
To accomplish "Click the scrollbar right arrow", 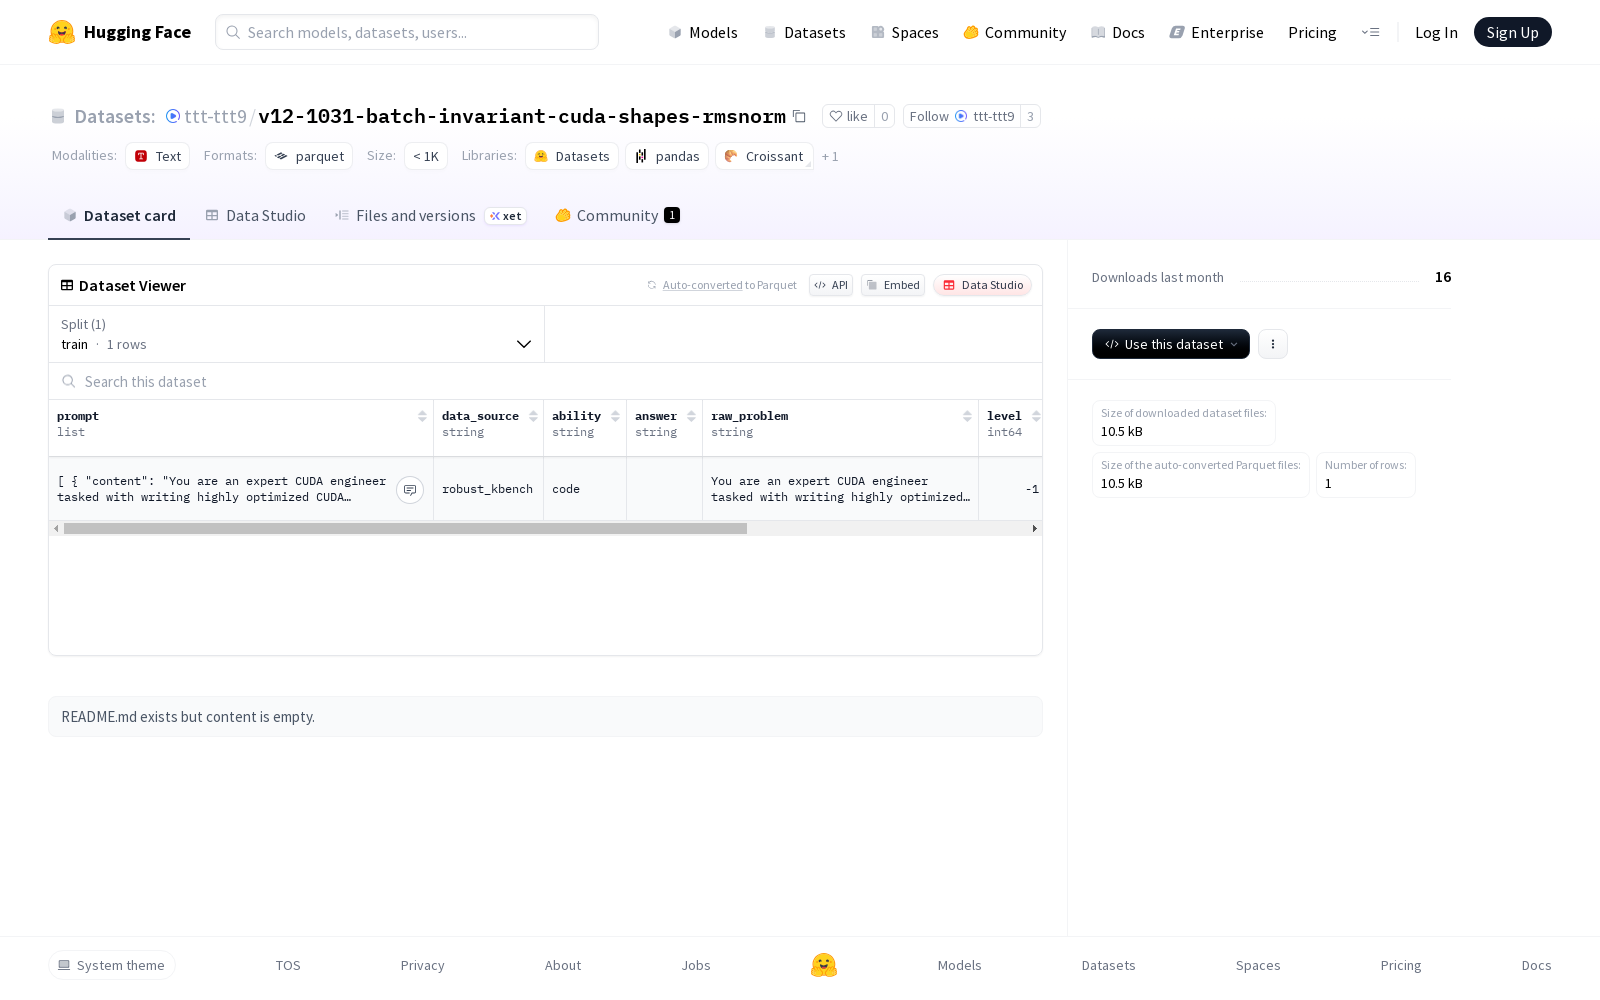I will (x=1035, y=528).
